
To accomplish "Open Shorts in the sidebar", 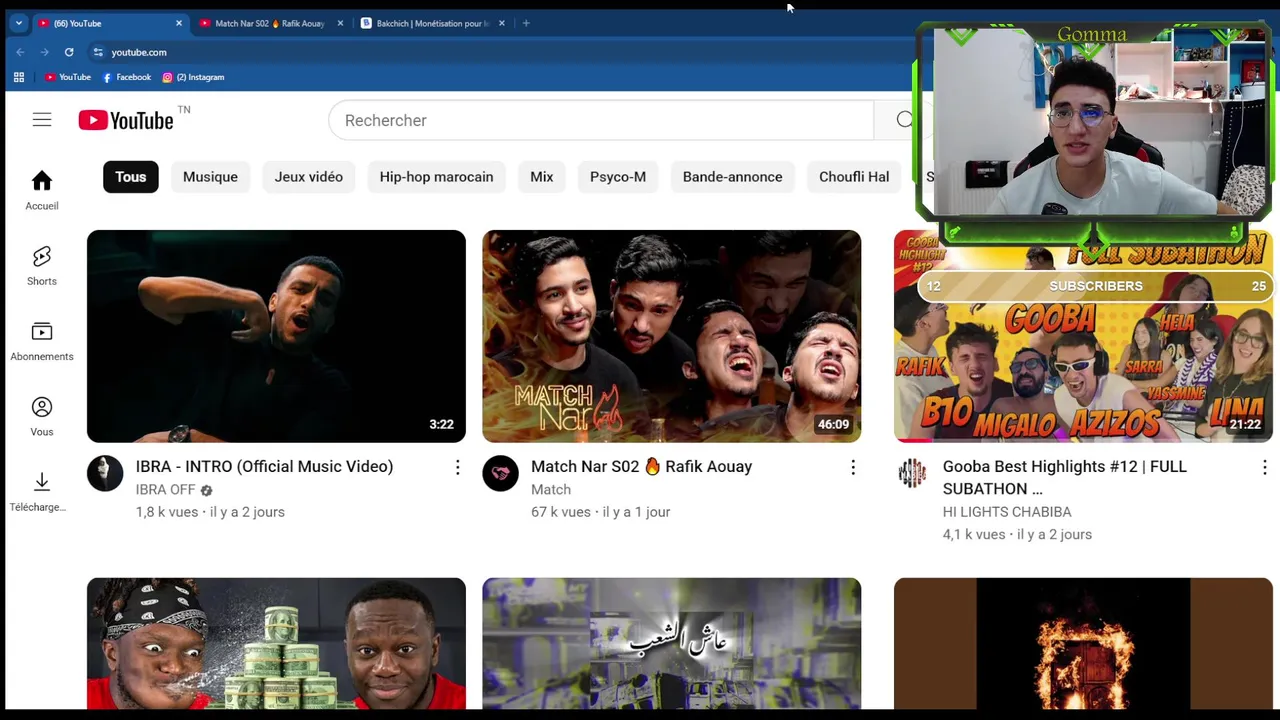I will pyautogui.click(x=42, y=266).
